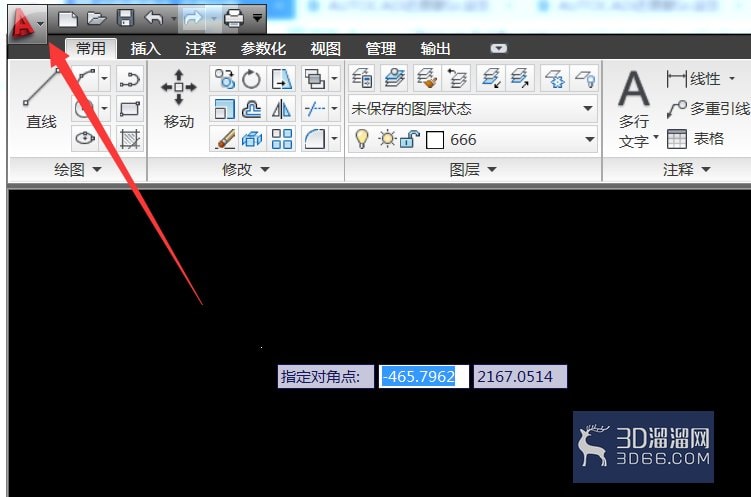The image size is (751, 497).
Task: Click the Layer Freeze icon
Action: click(554, 78)
